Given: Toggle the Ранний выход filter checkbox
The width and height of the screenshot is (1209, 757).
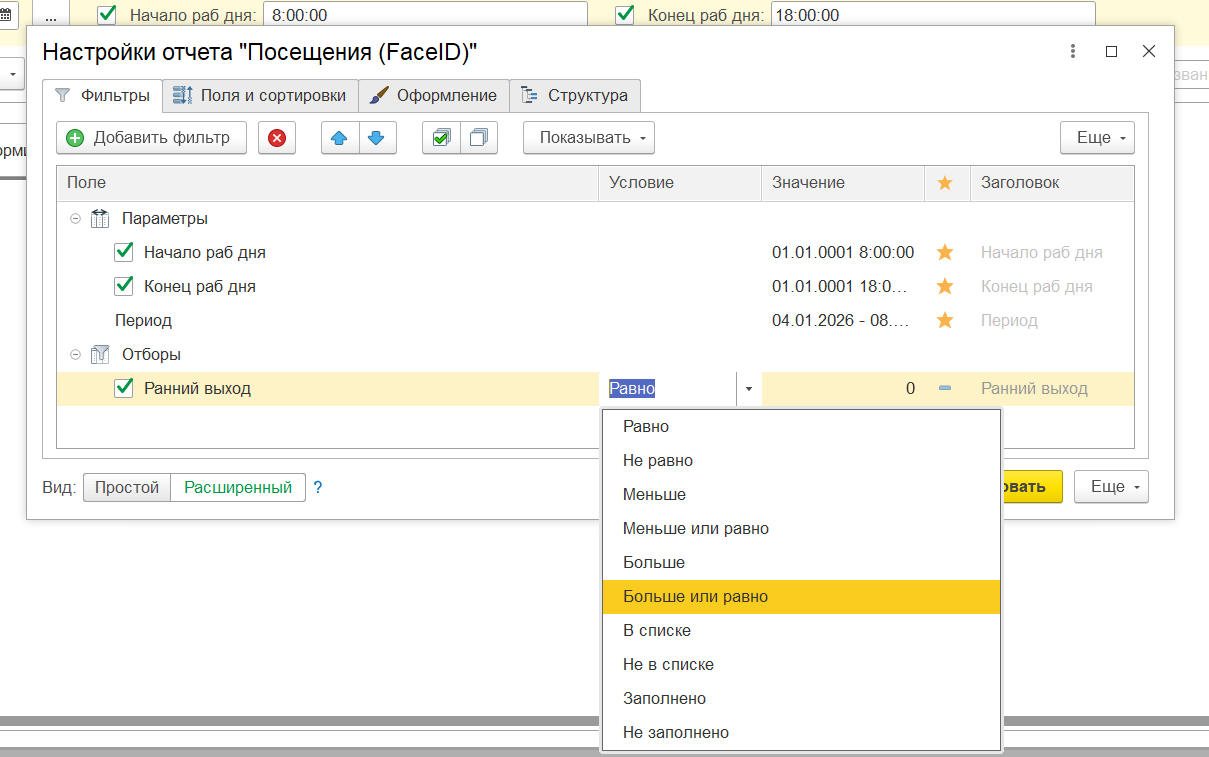Looking at the screenshot, I should tap(124, 389).
